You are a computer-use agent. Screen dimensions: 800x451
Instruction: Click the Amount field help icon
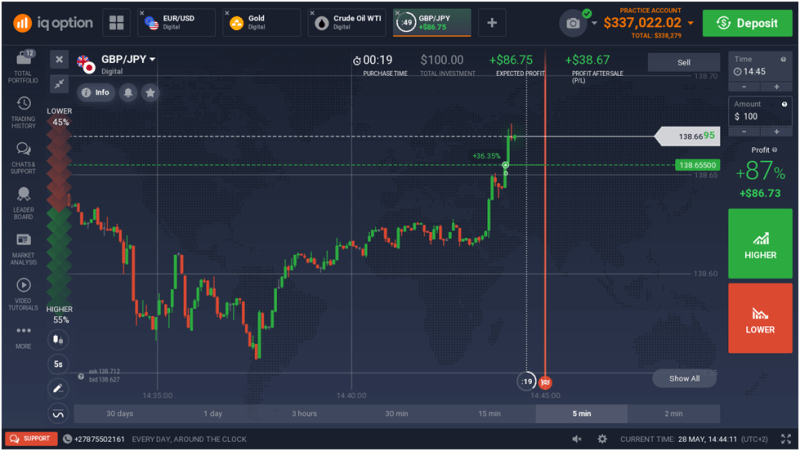(x=784, y=104)
